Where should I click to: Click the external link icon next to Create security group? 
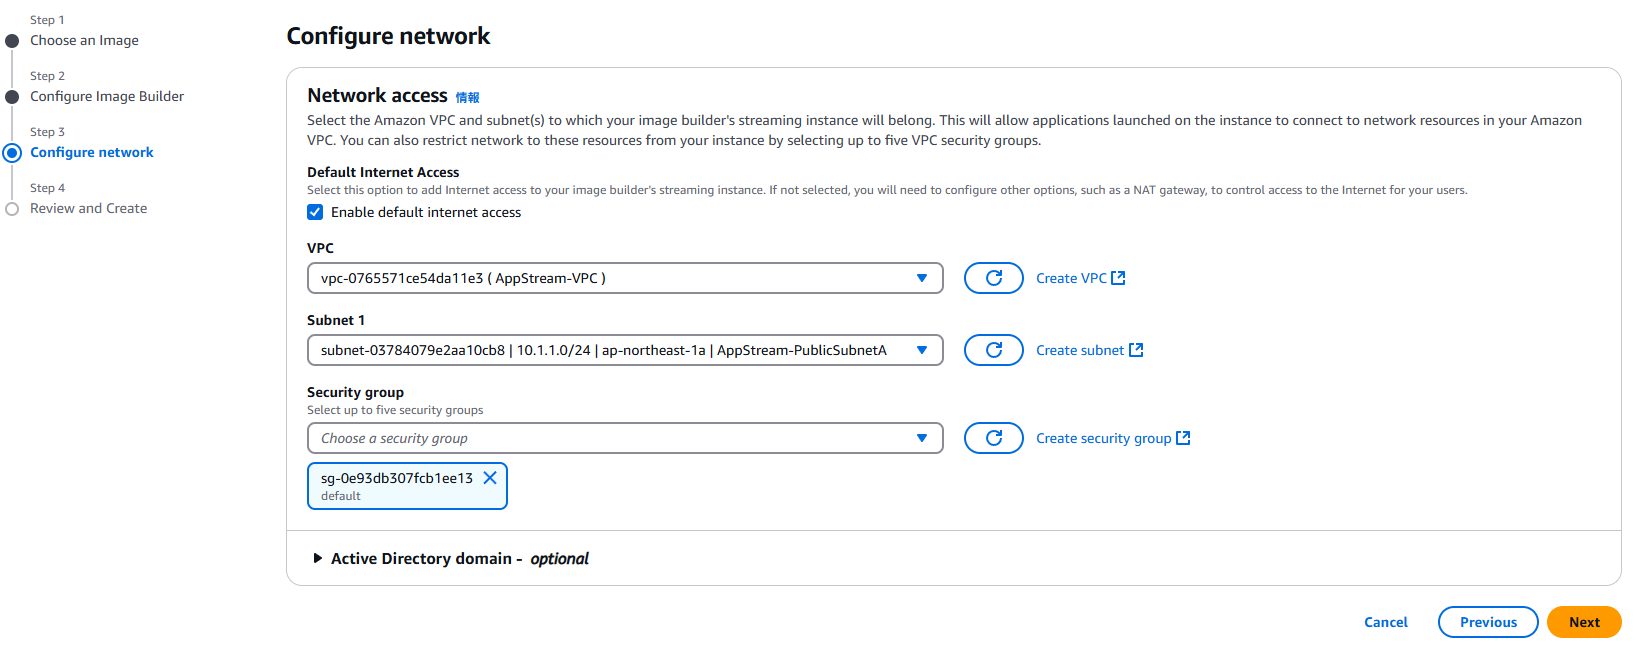1183,438
